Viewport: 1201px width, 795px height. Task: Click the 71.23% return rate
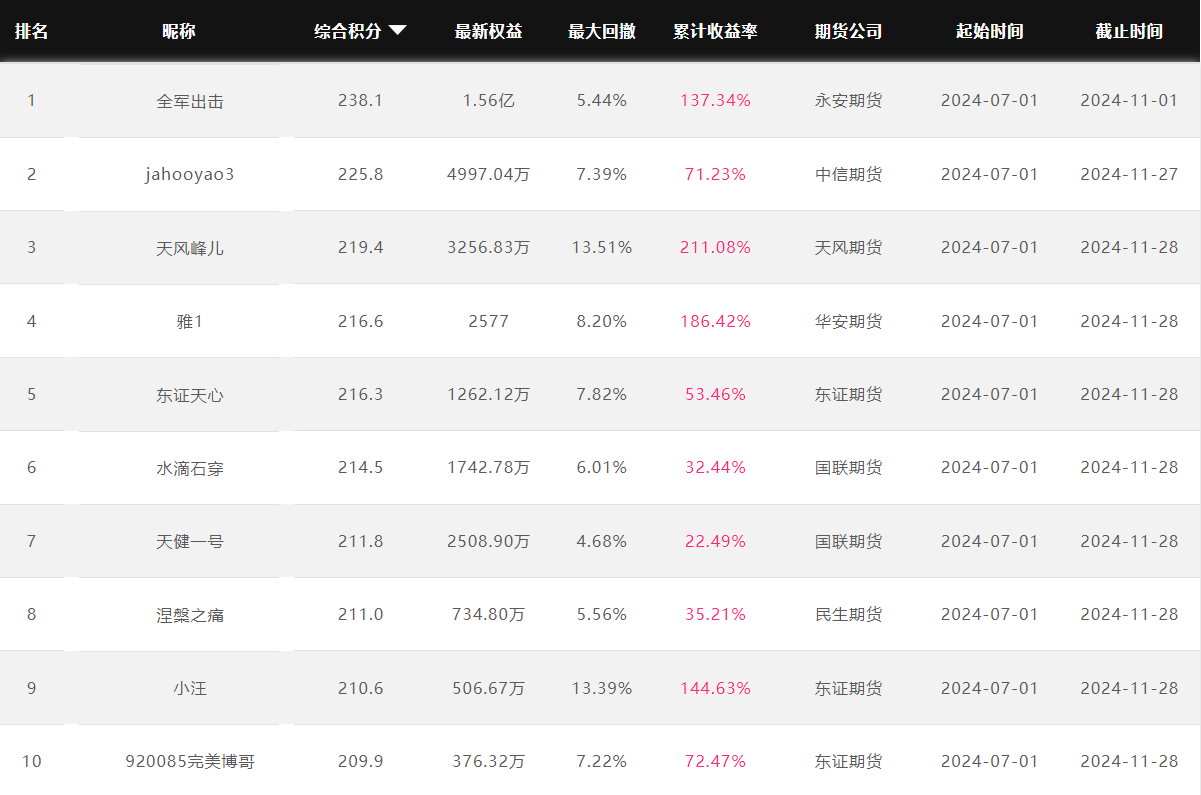[x=715, y=174]
